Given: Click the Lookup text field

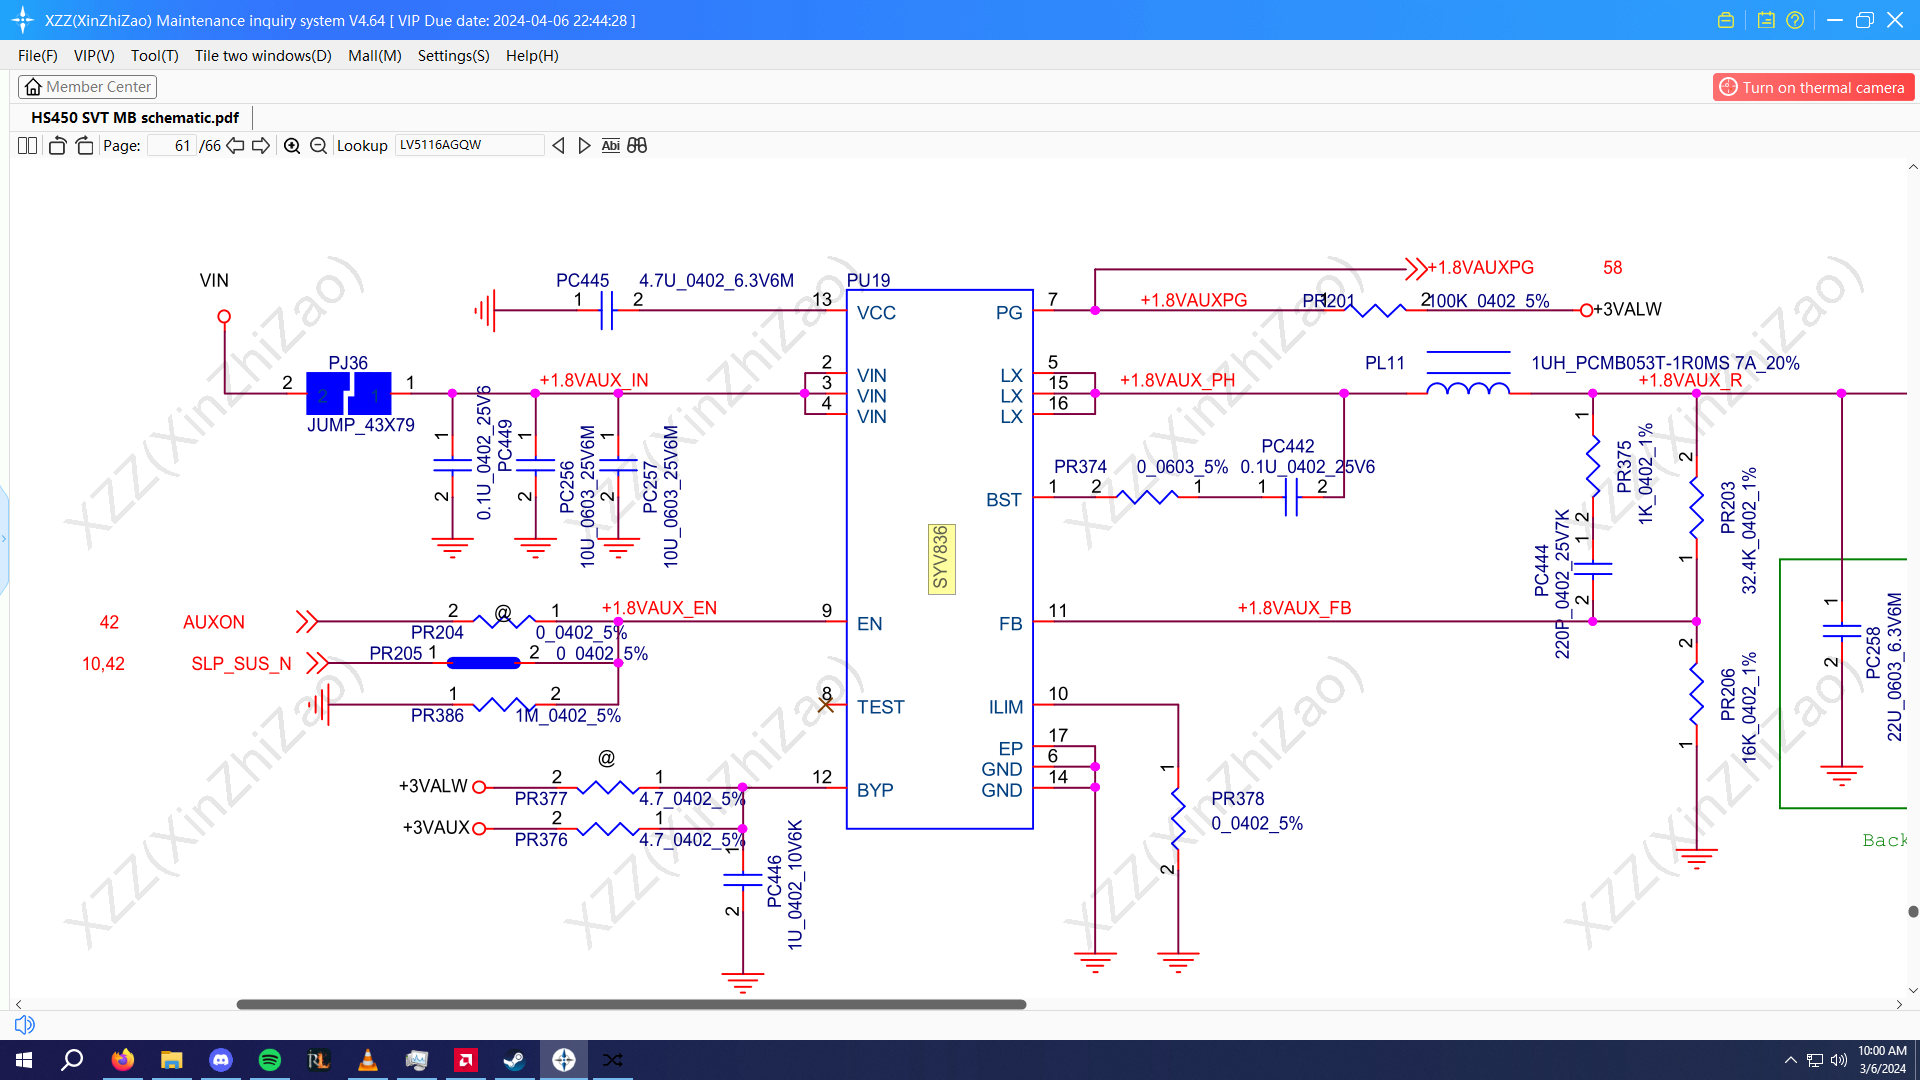Looking at the screenshot, I should click(468, 146).
